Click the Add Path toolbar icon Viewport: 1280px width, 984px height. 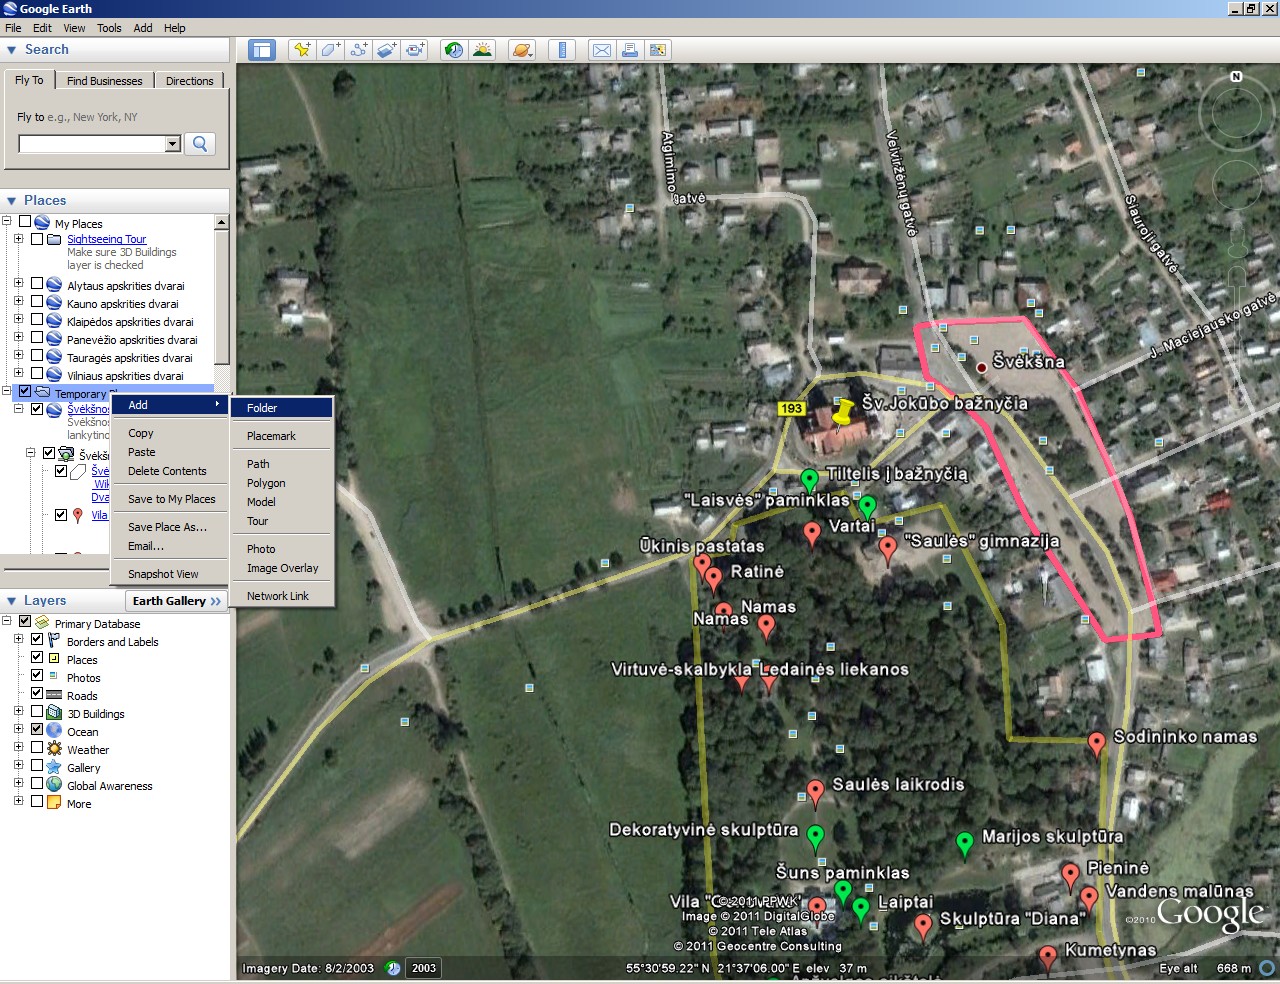[x=358, y=50]
